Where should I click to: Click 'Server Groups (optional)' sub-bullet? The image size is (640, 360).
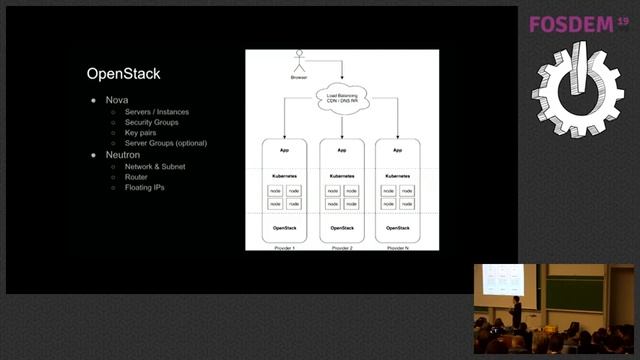pyautogui.click(x=166, y=143)
